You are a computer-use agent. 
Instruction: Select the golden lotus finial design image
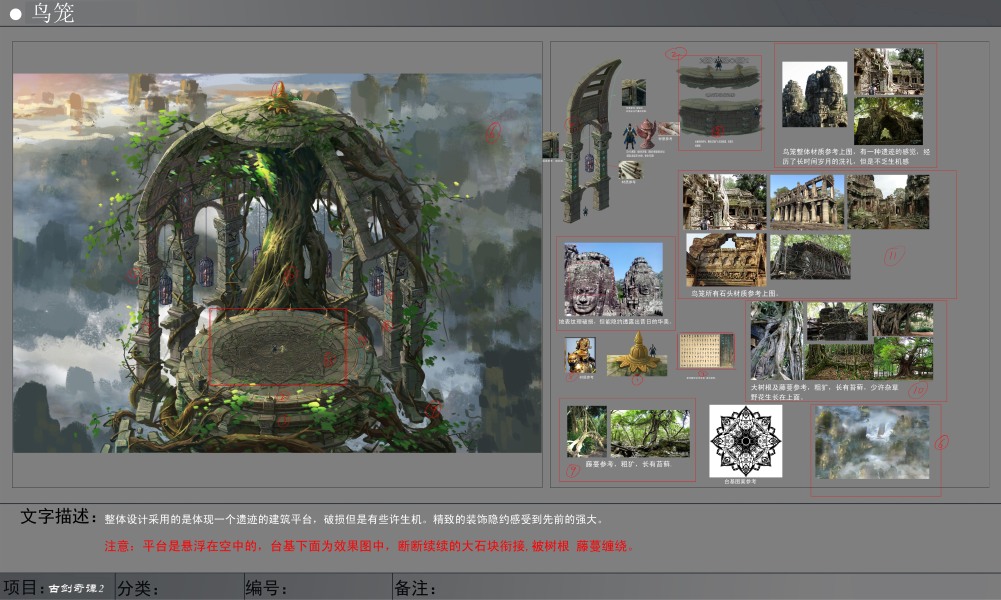[x=637, y=355]
